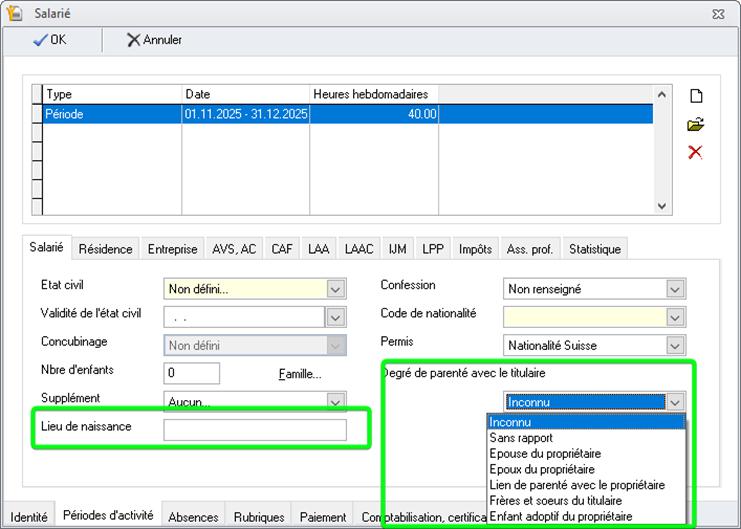Image resolution: width=741 pixels, height=529 pixels.
Task: Select Enfant adoptif du propriétaire option
Action: [560, 516]
